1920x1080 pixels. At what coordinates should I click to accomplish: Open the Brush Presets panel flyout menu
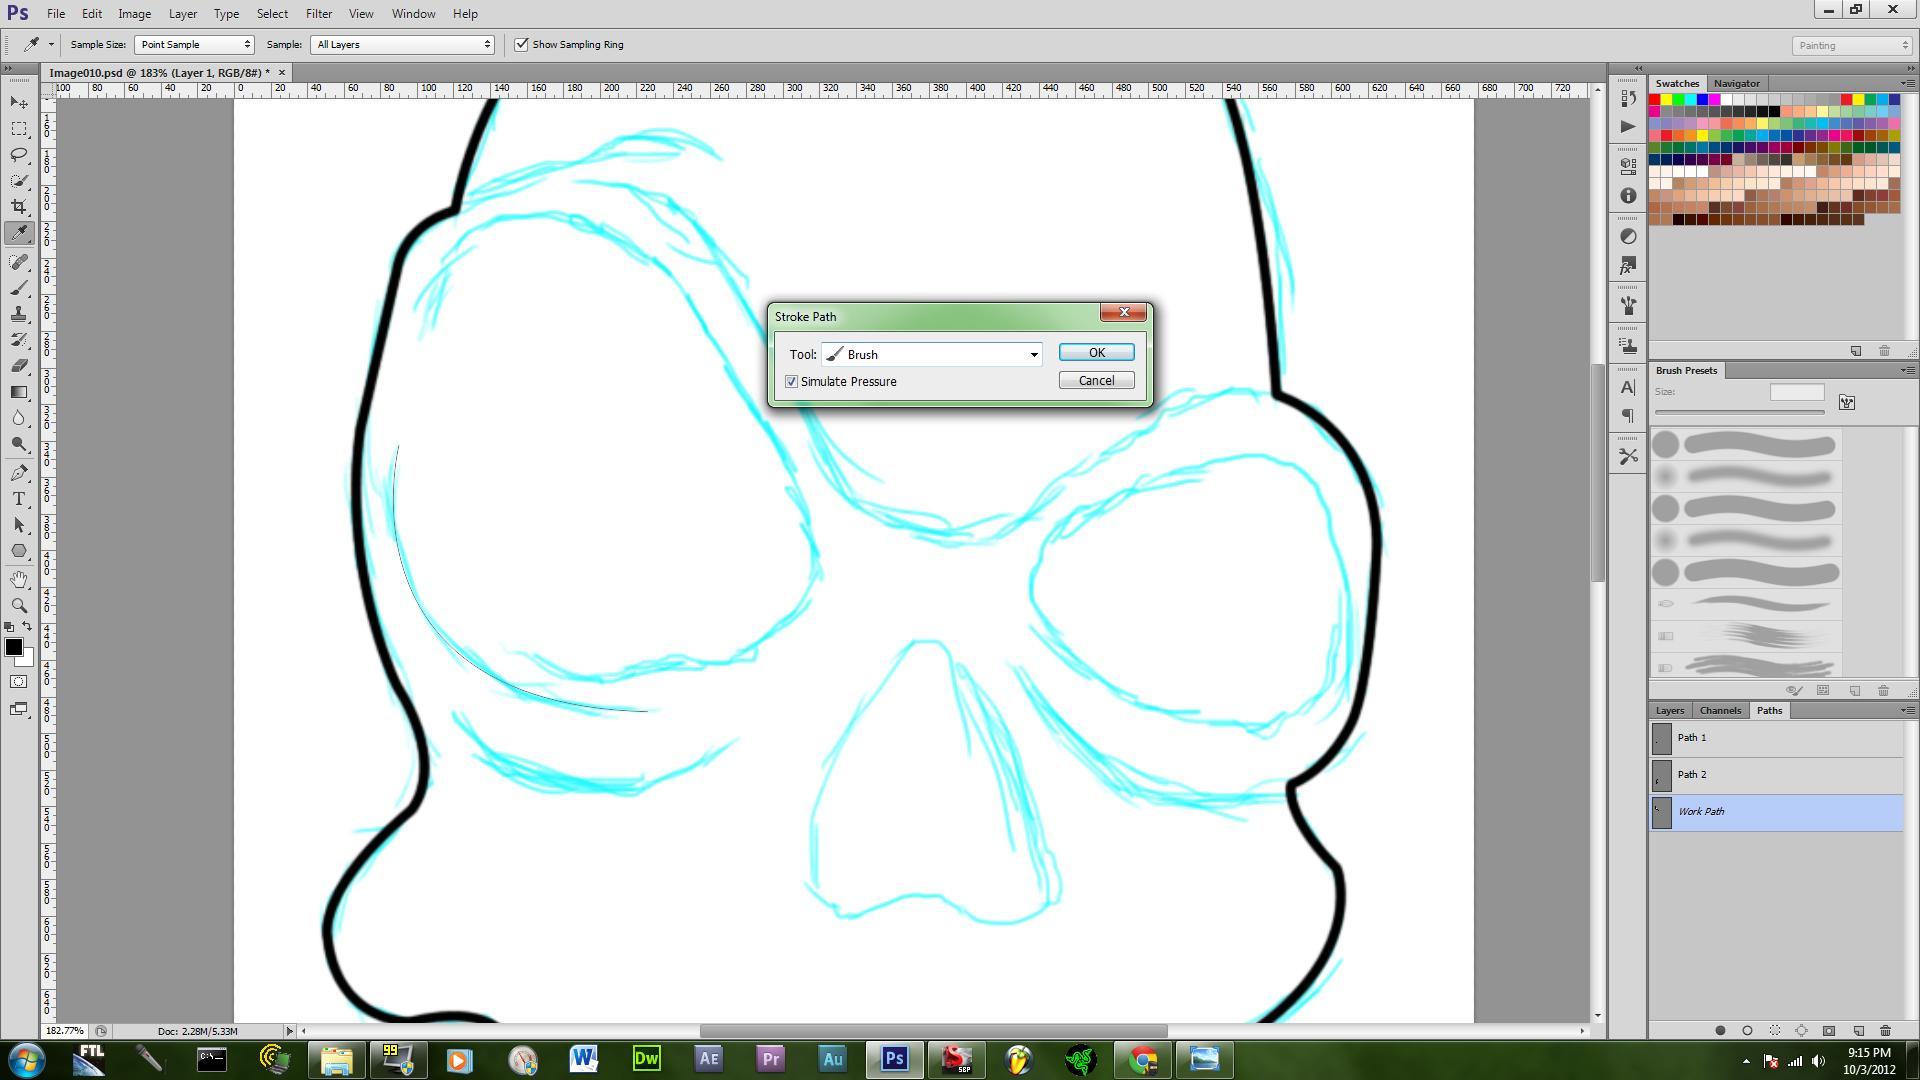pos(1907,370)
